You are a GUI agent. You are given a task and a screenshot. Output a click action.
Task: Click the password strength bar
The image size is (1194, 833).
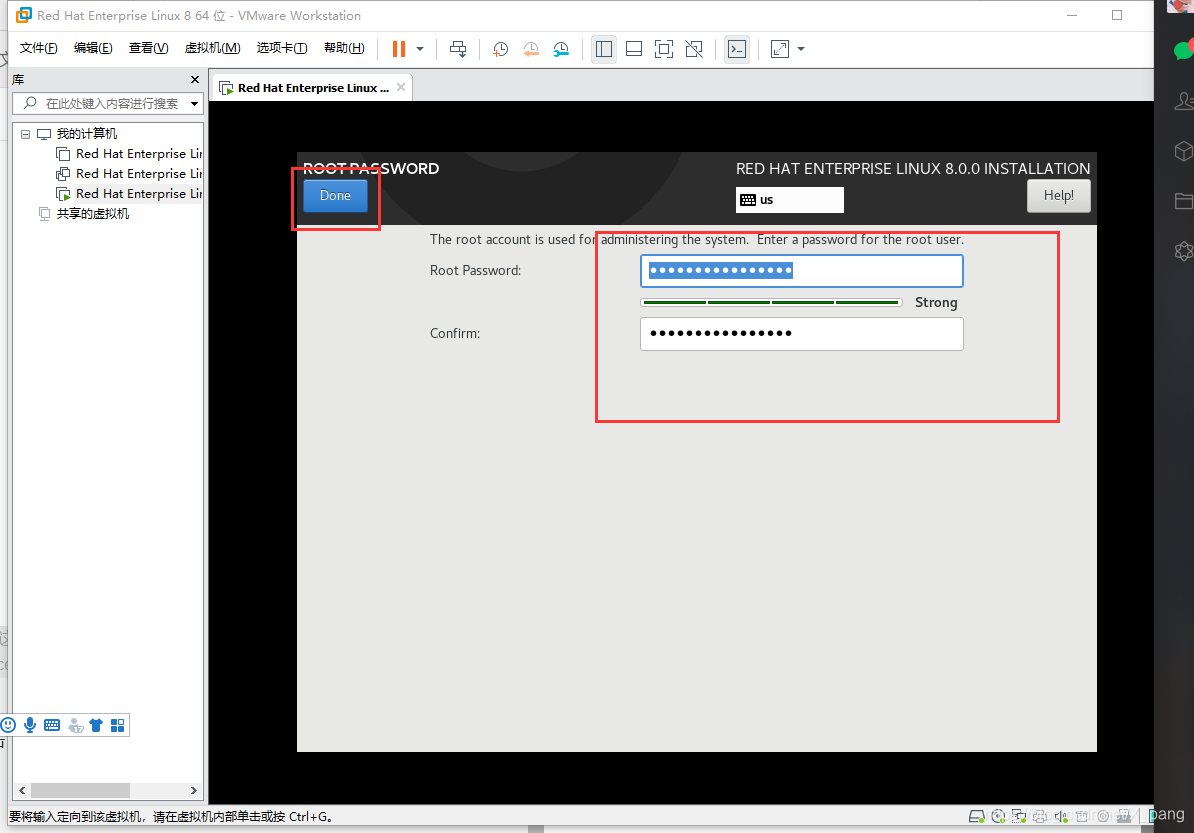click(771, 302)
